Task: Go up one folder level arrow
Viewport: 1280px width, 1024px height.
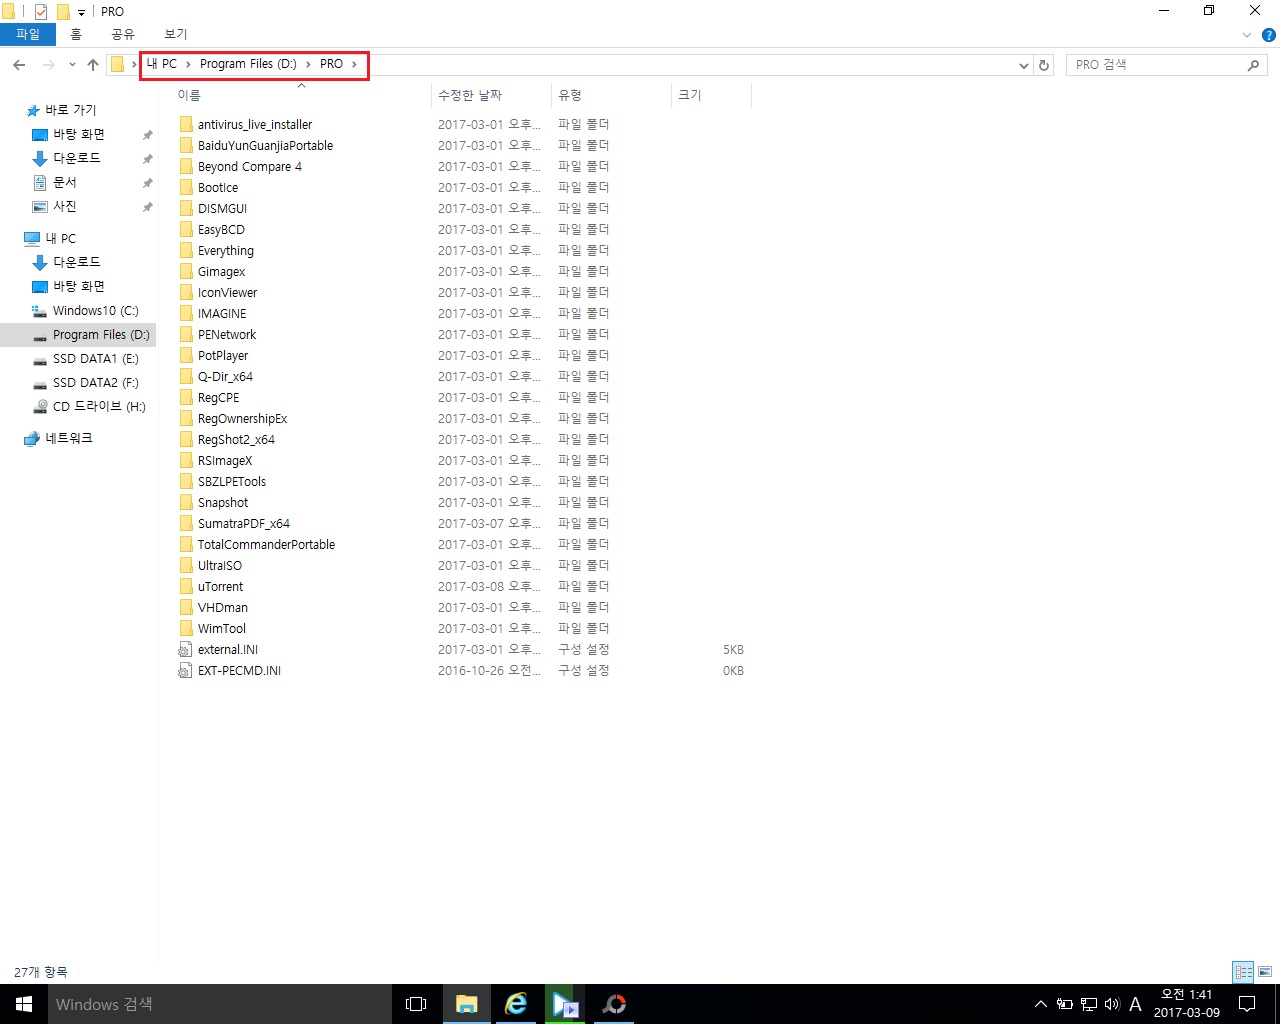Action: coord(93,65)
